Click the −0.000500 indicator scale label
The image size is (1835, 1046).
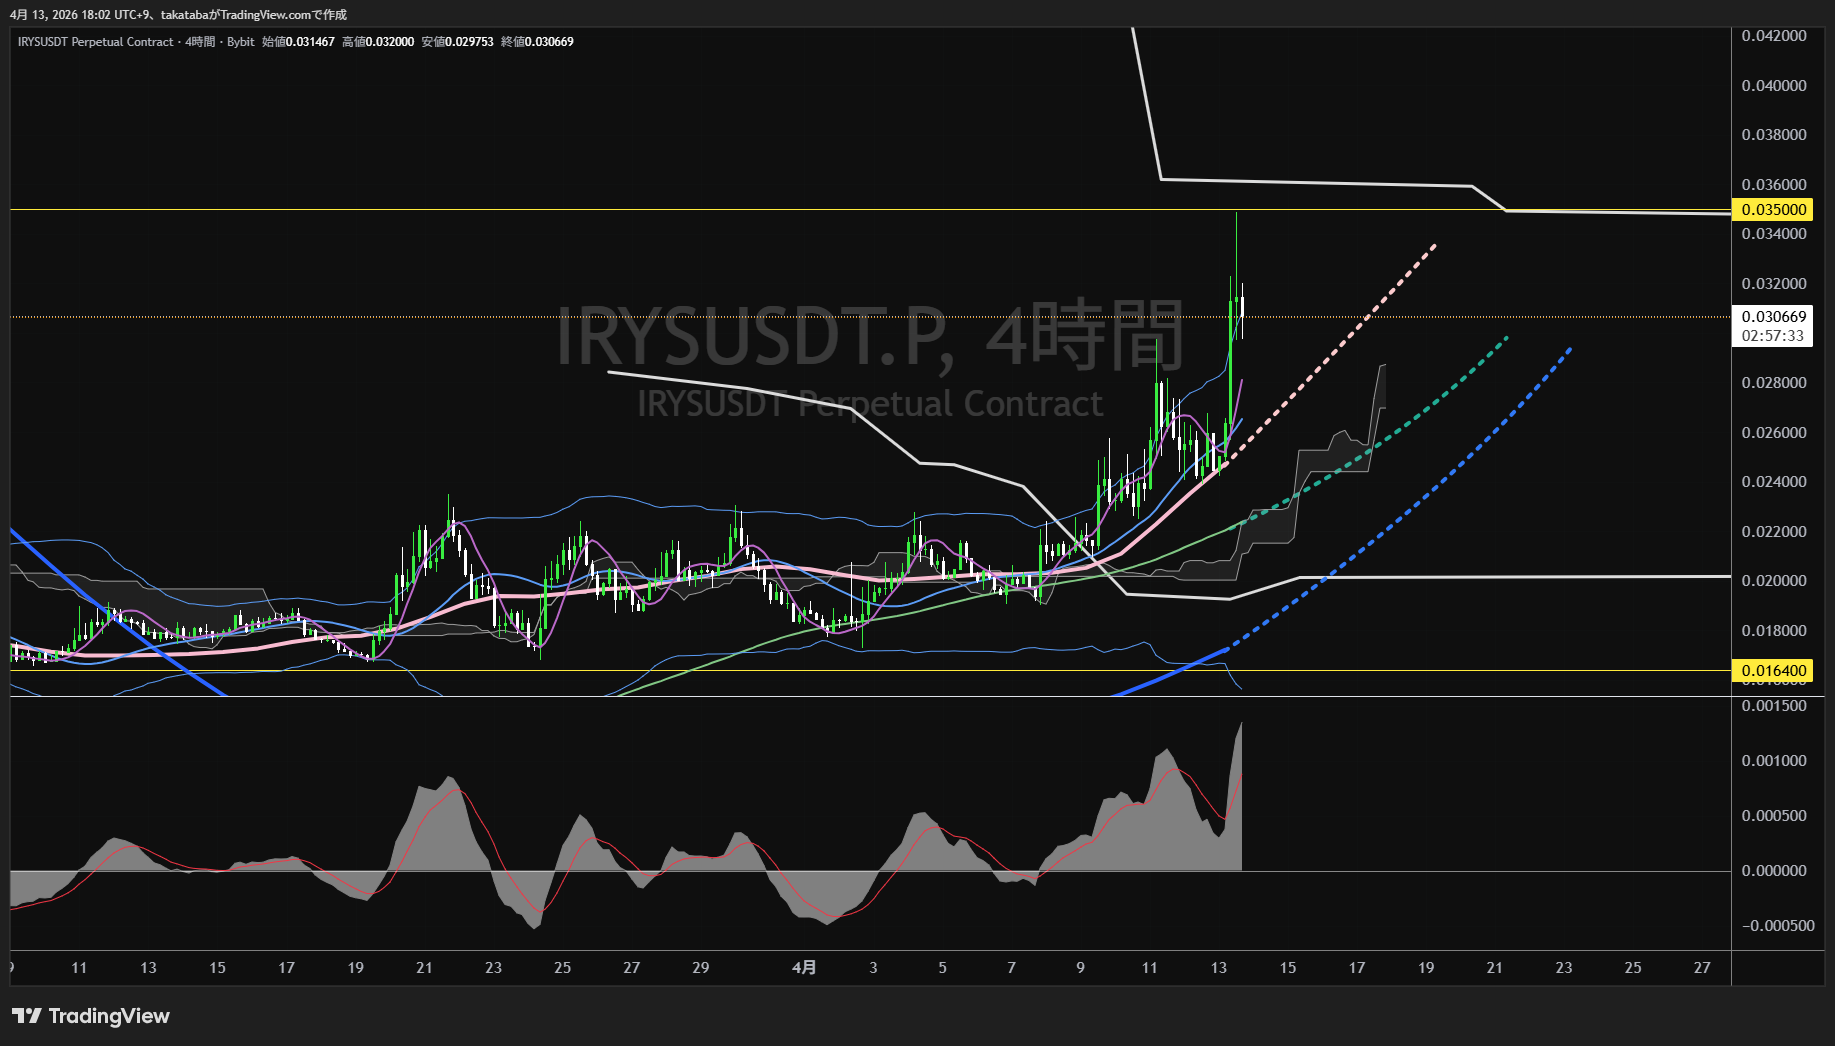(x=1777, y=926)
